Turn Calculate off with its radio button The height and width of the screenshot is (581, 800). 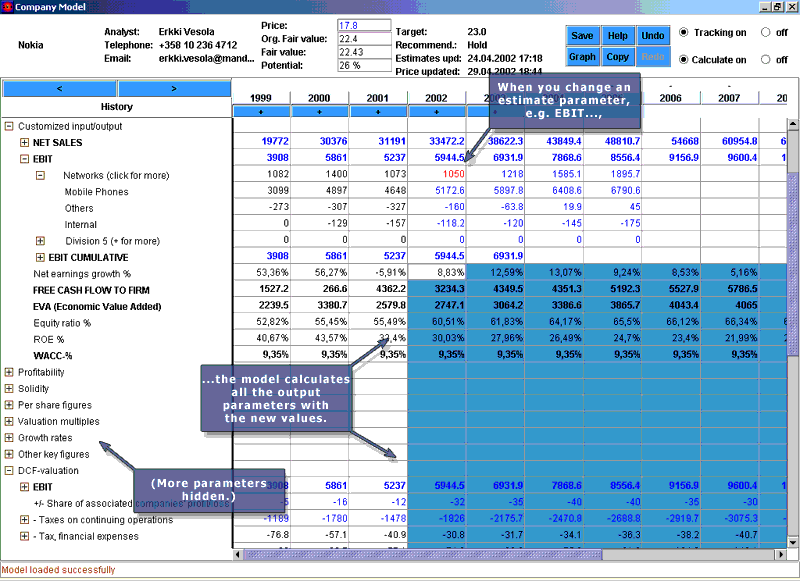pyautogui.click(x=765, y=59)
